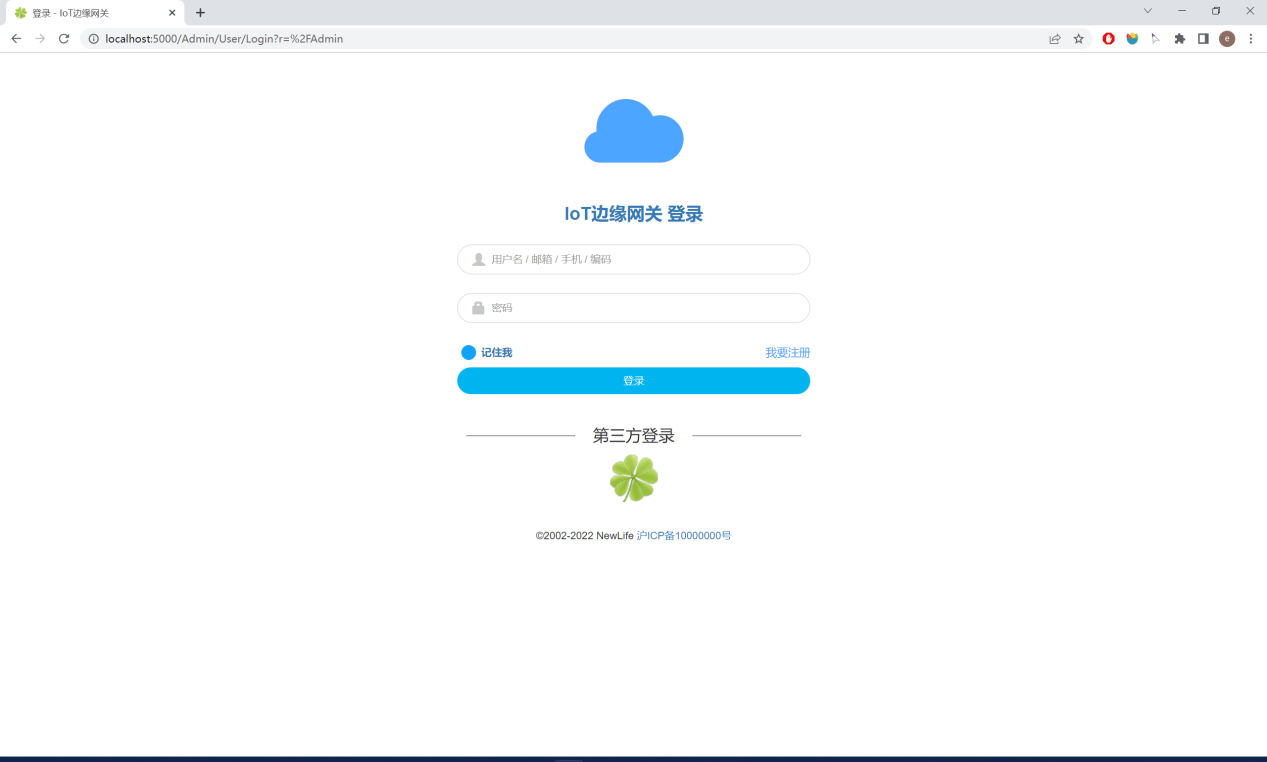Open the user profile avatar
Image resolution: width=1267 pixels, height=762 pixels.
click(1227, 39)
